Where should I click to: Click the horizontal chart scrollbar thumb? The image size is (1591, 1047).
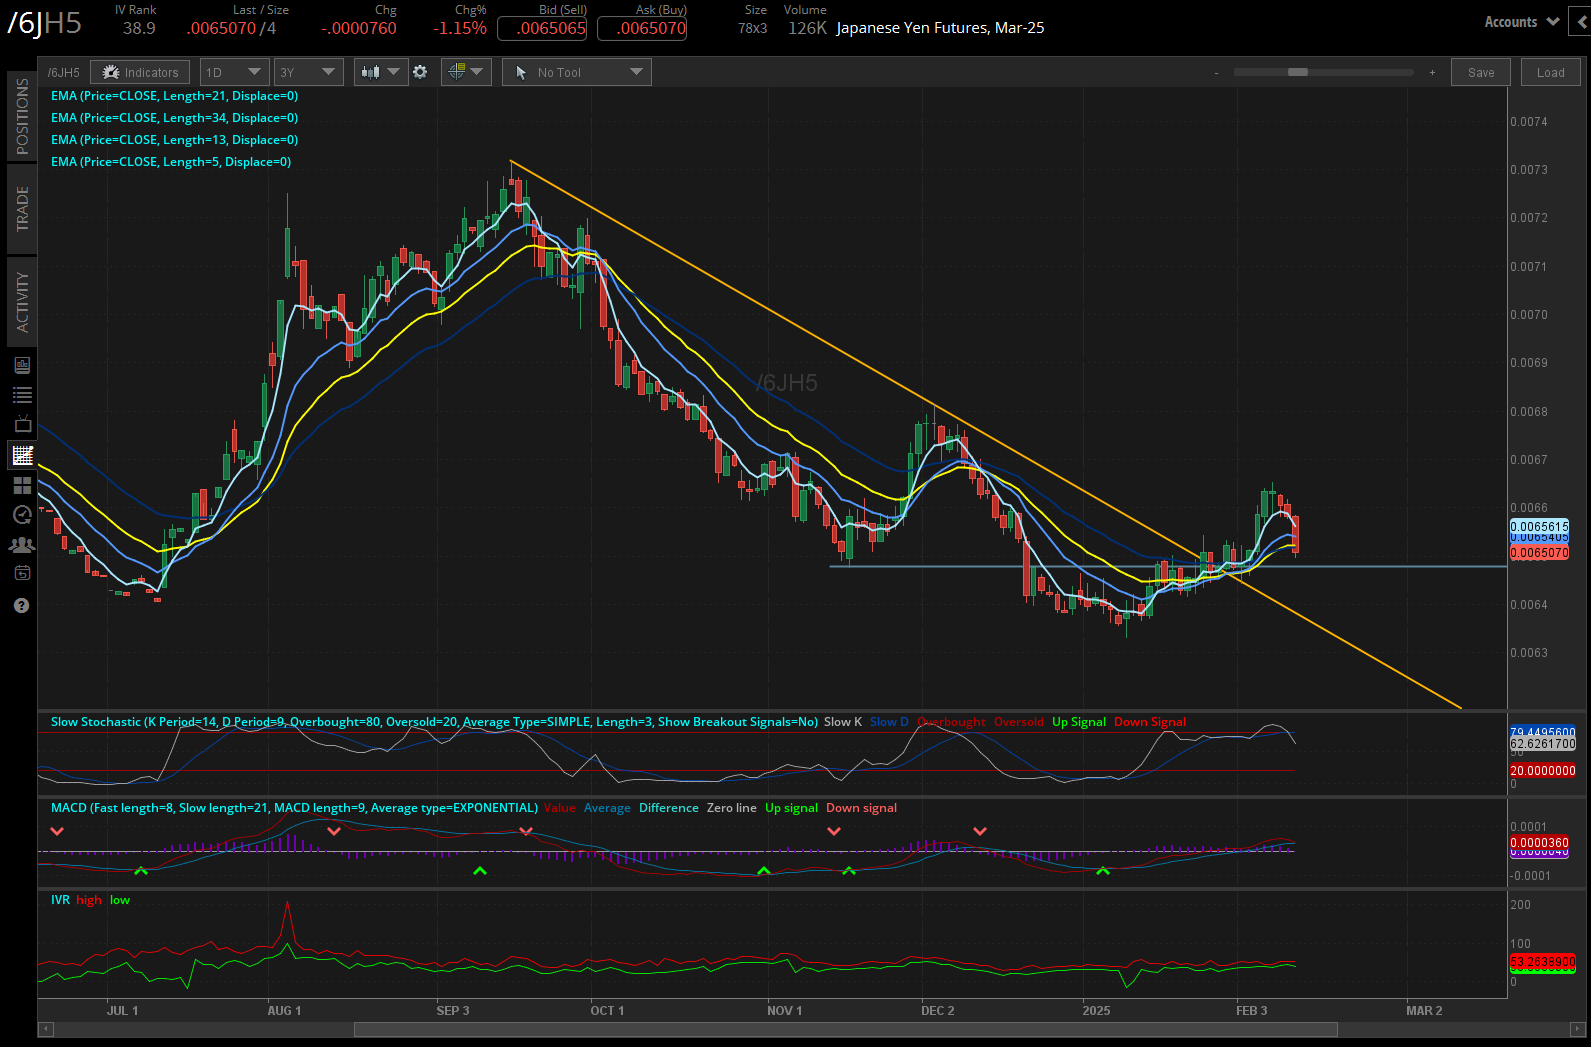[x=846, y=1029]
